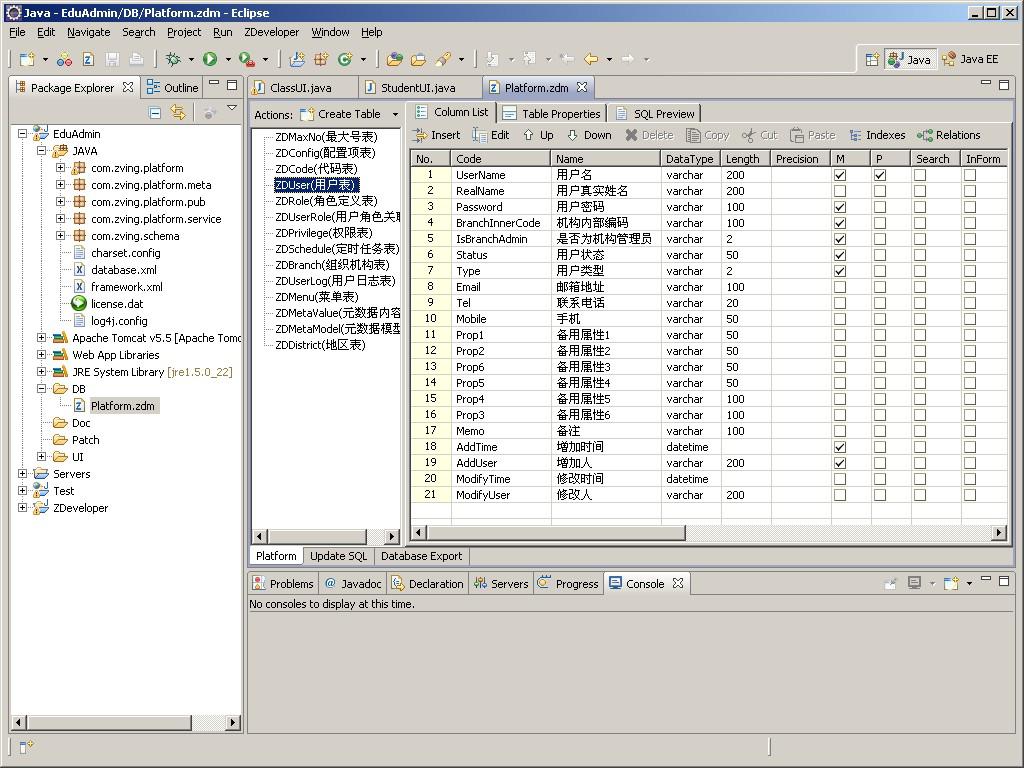Select ZDRole table in list
The width and height of the screenshot is (1024, 768).
point(325,201)
